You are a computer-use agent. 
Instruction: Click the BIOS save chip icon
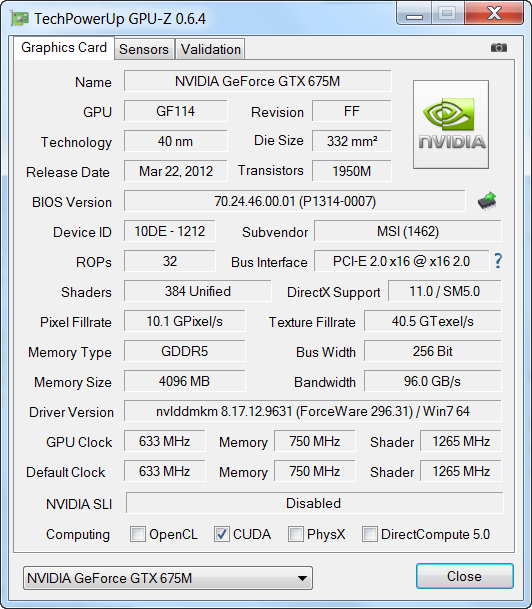pos(487,201)
